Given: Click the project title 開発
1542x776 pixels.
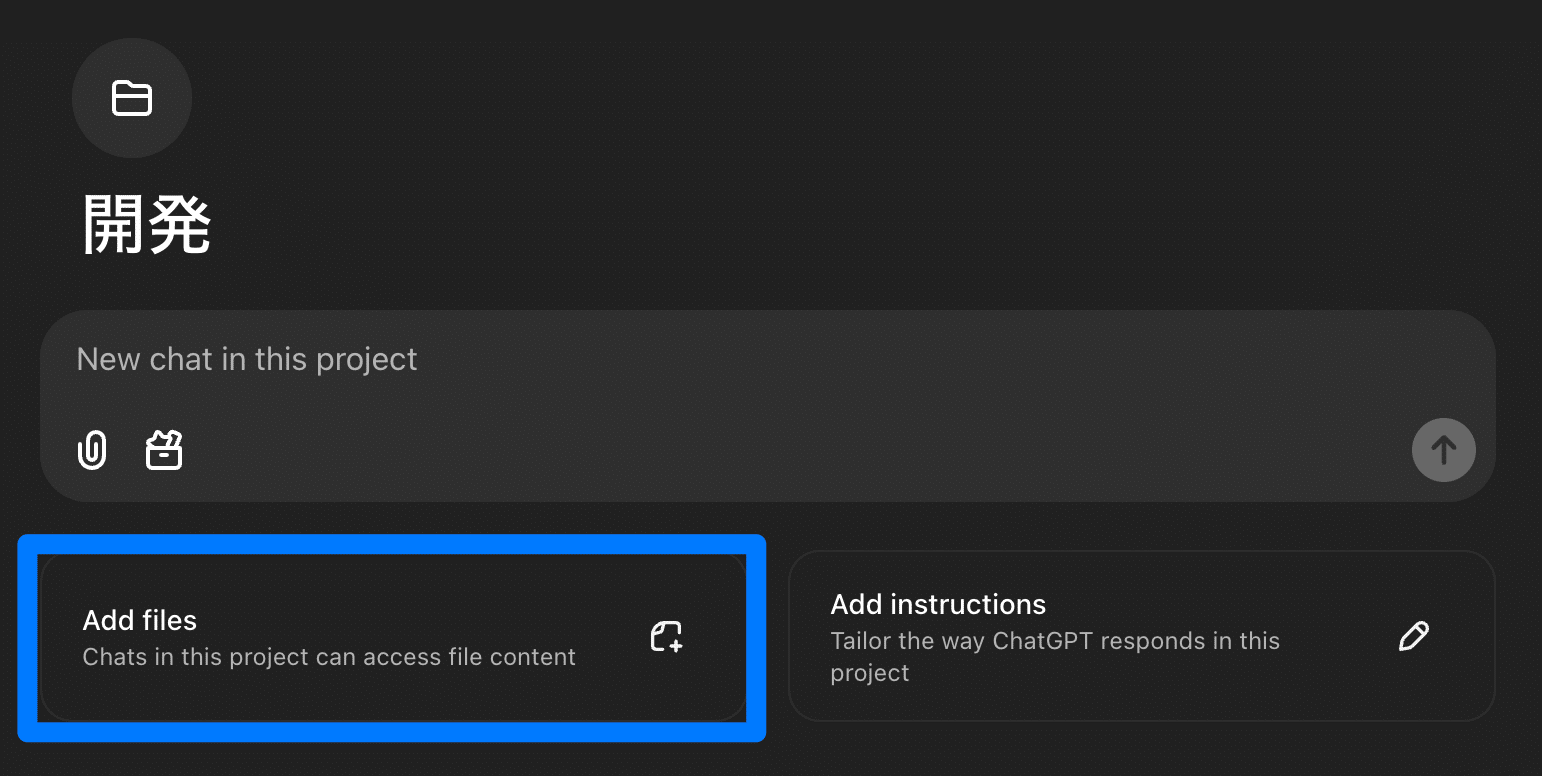Looking at the screenshot, I should coord(146,224).
